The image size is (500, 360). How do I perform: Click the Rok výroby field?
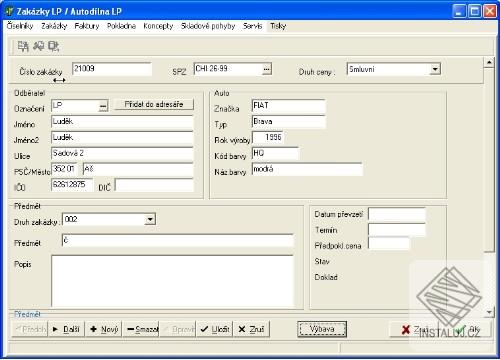coord(268,138)
